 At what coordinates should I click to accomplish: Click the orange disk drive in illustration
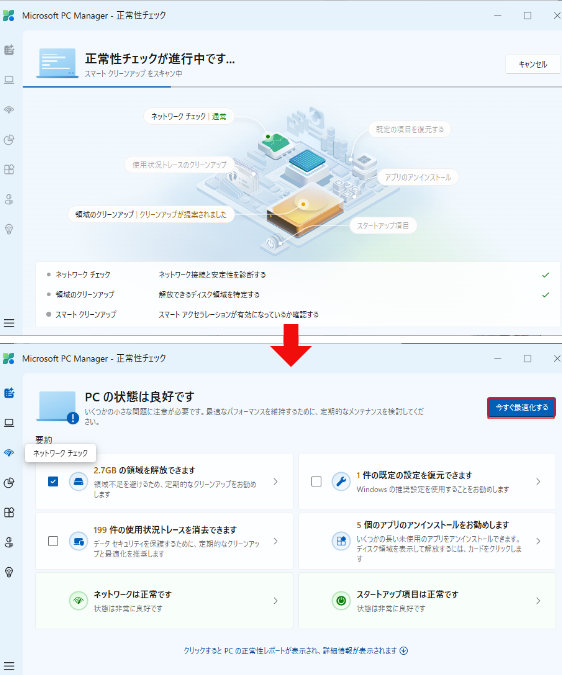[305, 212]
